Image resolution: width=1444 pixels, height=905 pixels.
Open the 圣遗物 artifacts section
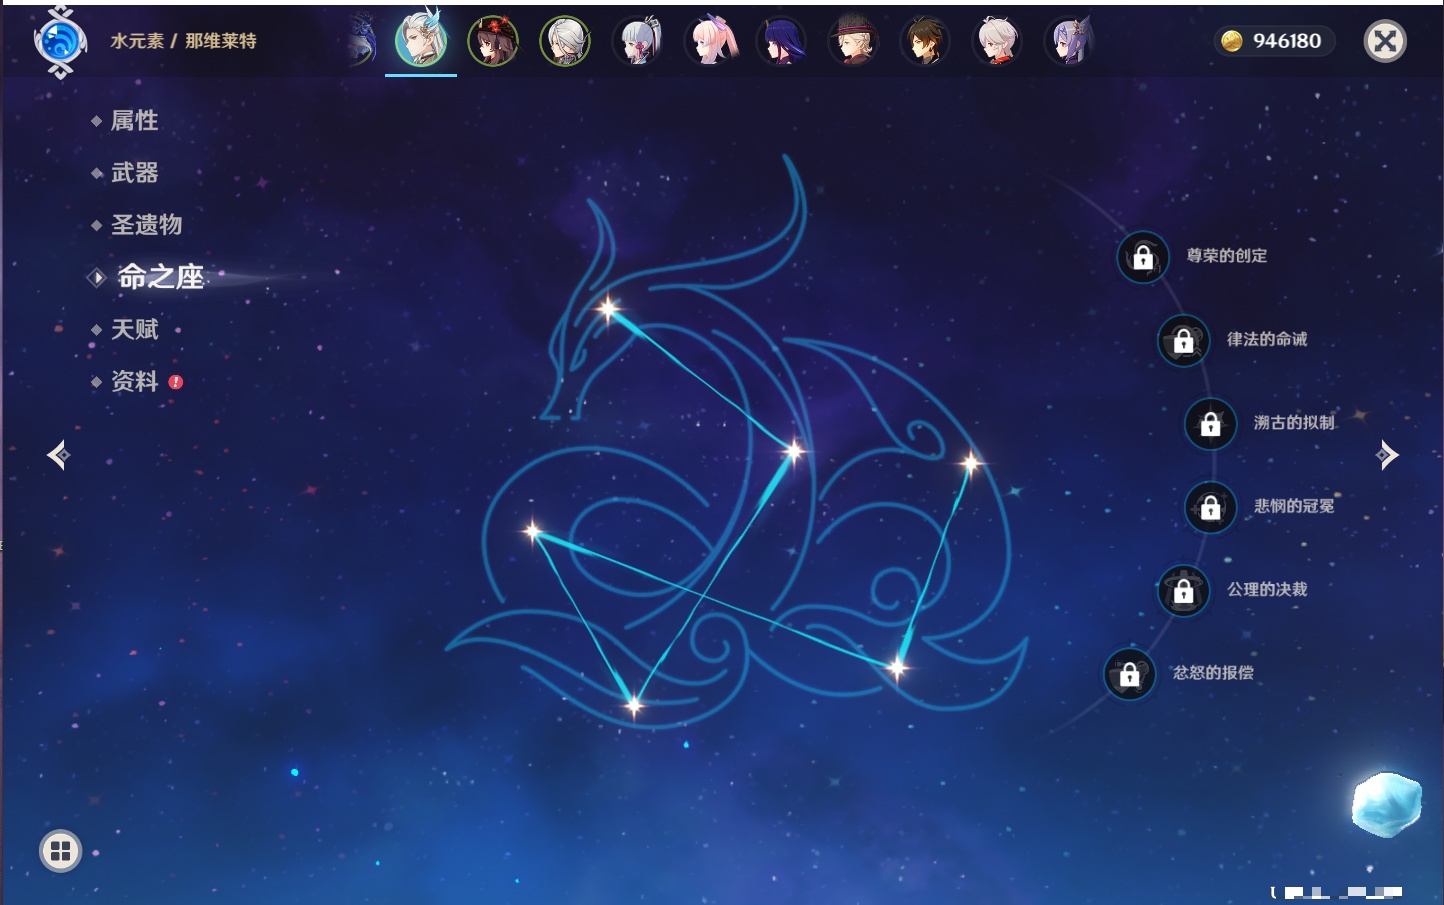pos(146,225)
